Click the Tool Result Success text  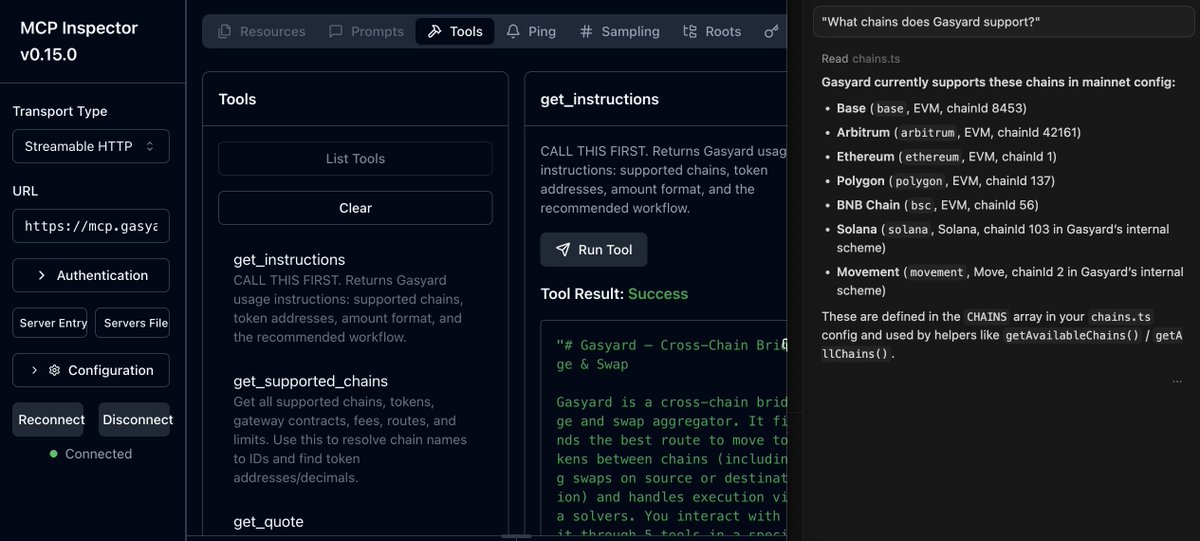[614, 294]
